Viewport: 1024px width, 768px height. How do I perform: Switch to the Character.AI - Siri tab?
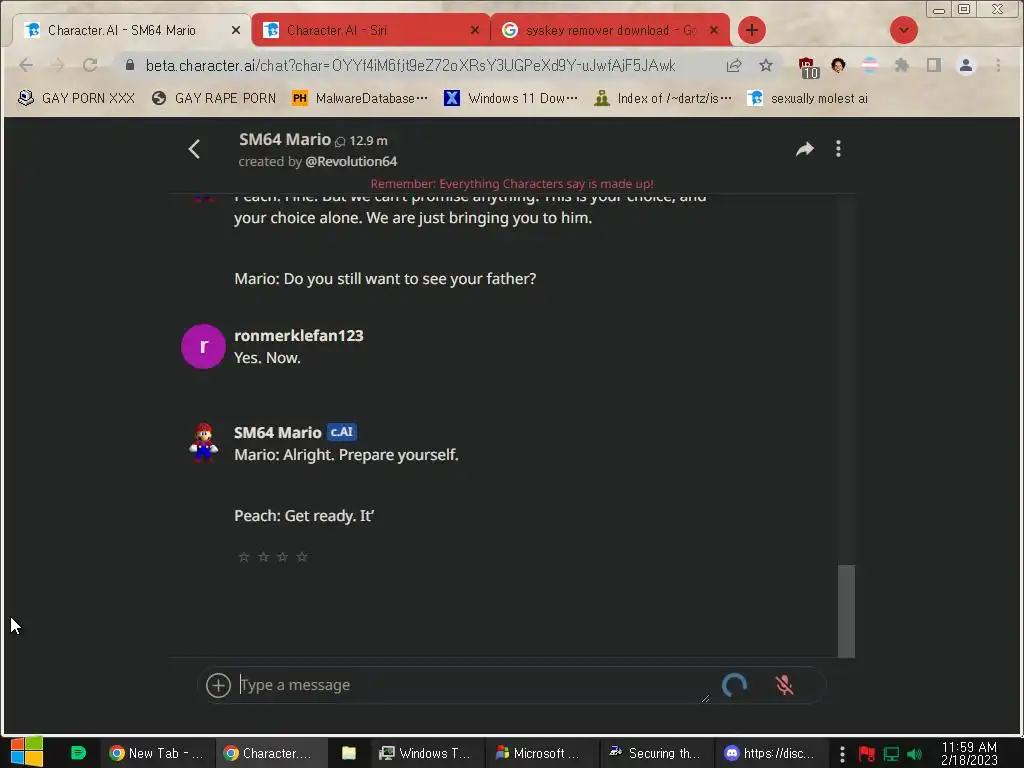coord(370,30)
